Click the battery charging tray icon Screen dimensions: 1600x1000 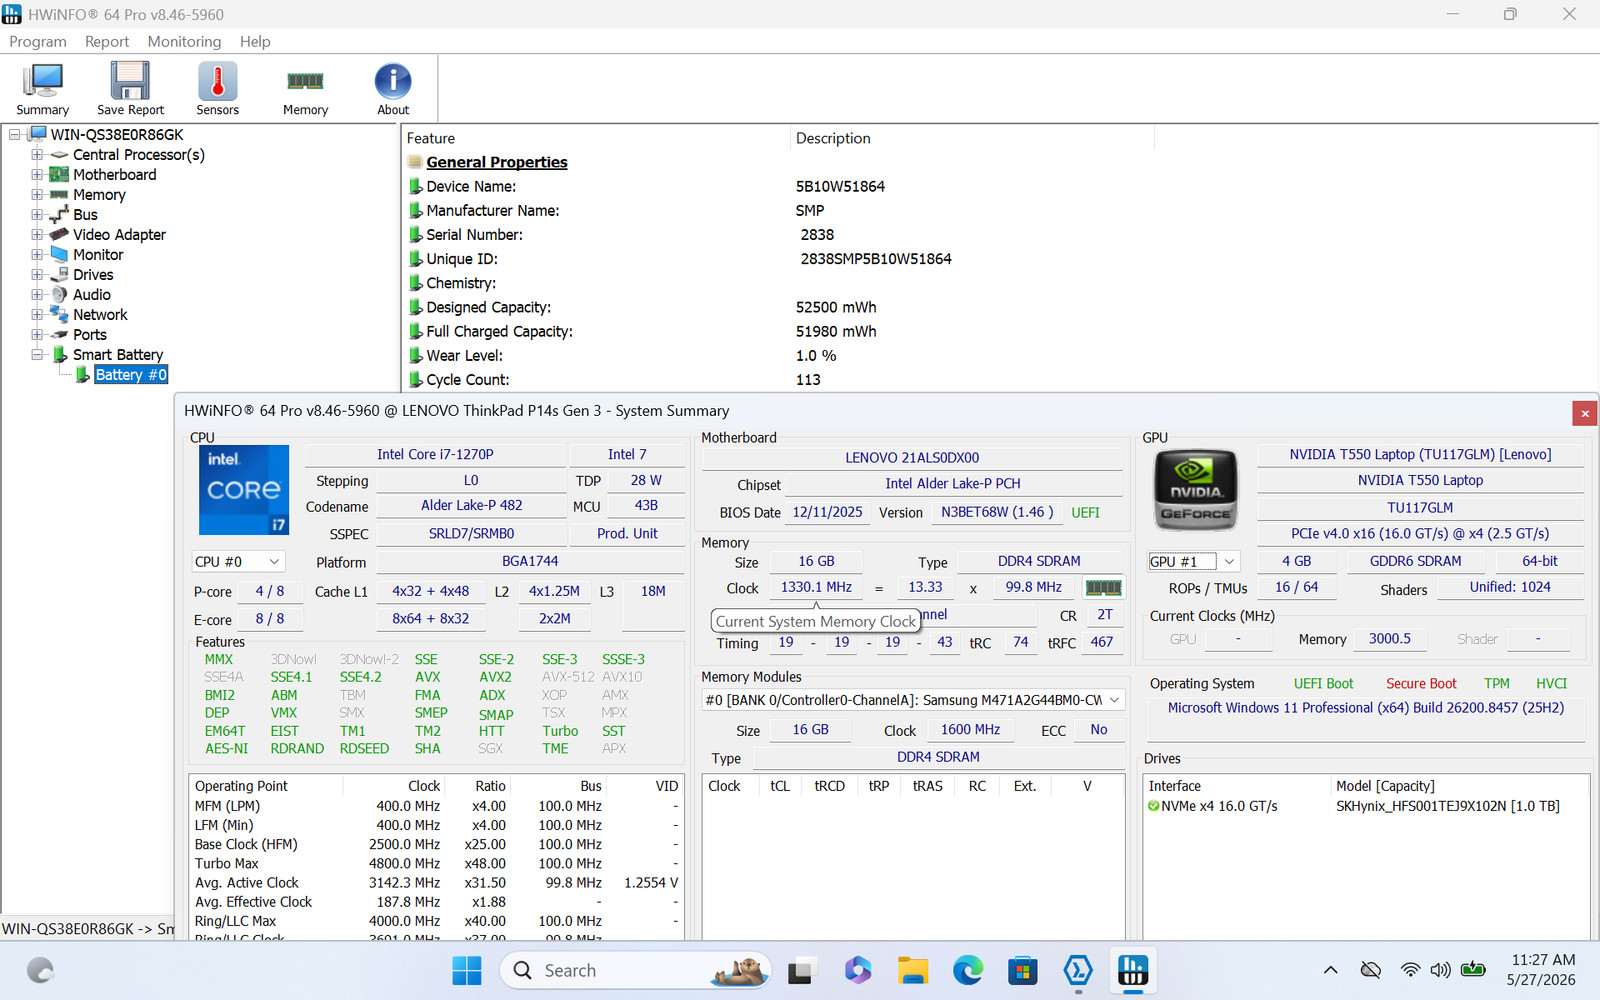click(1473, 969)
